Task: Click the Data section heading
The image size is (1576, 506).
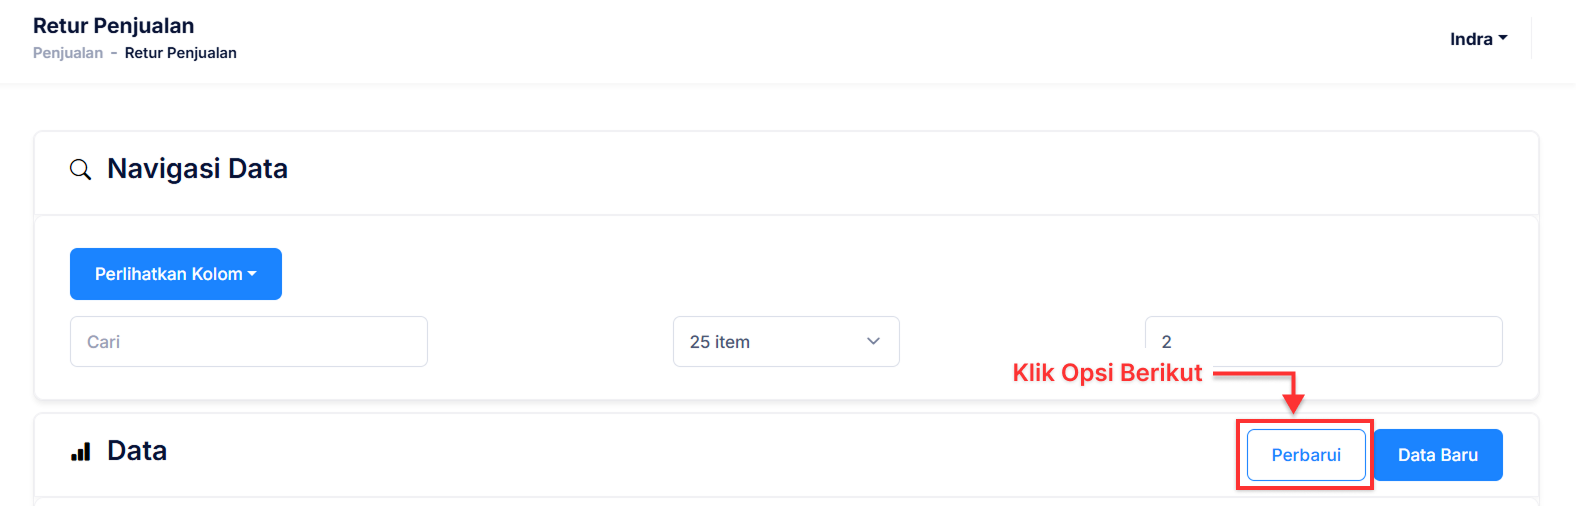Action: tap(137, 451)
